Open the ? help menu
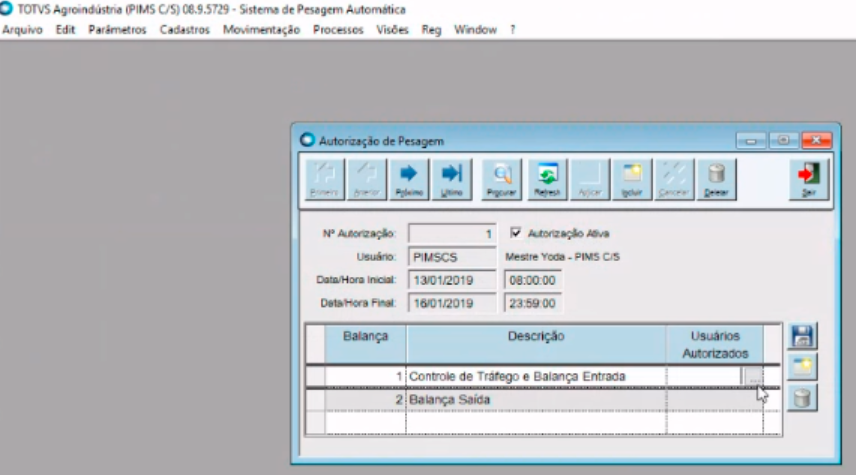856x475 pixels. [513, 30]
